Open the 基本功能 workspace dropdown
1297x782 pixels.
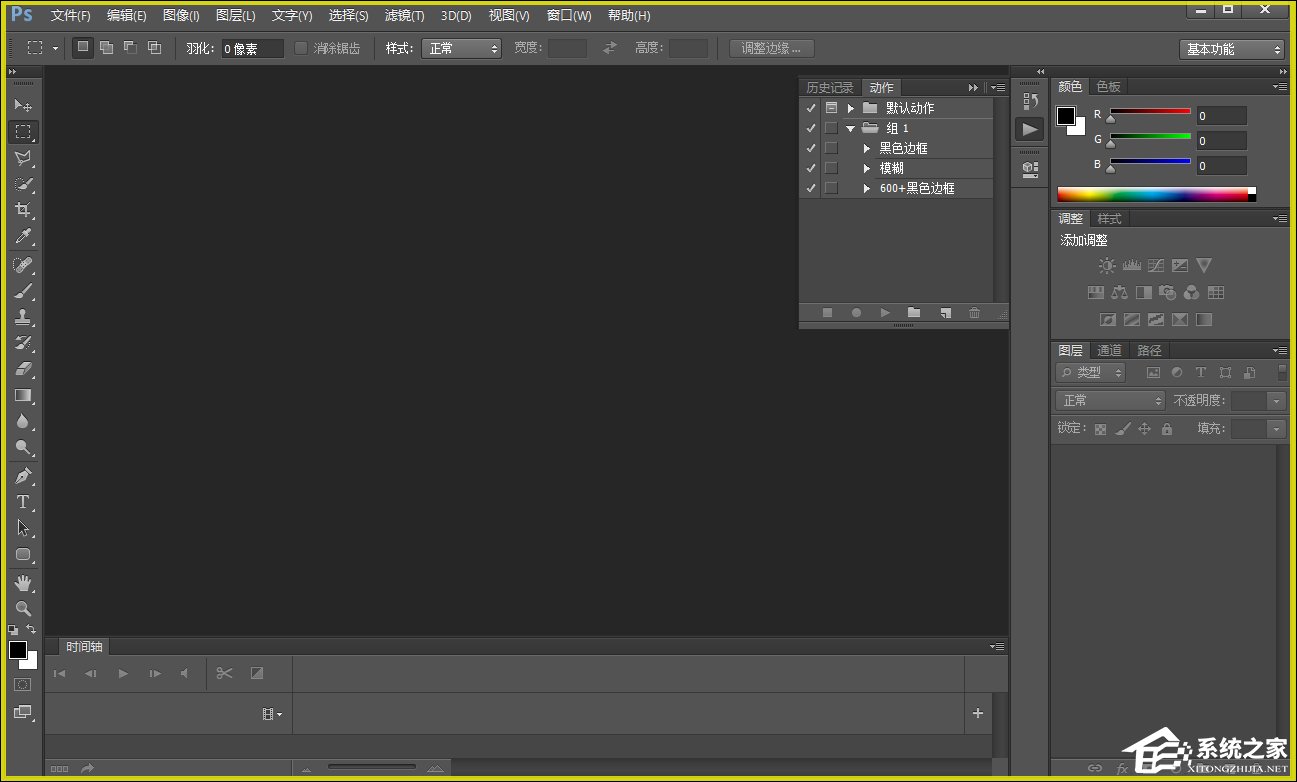(x=1231, y=49)
